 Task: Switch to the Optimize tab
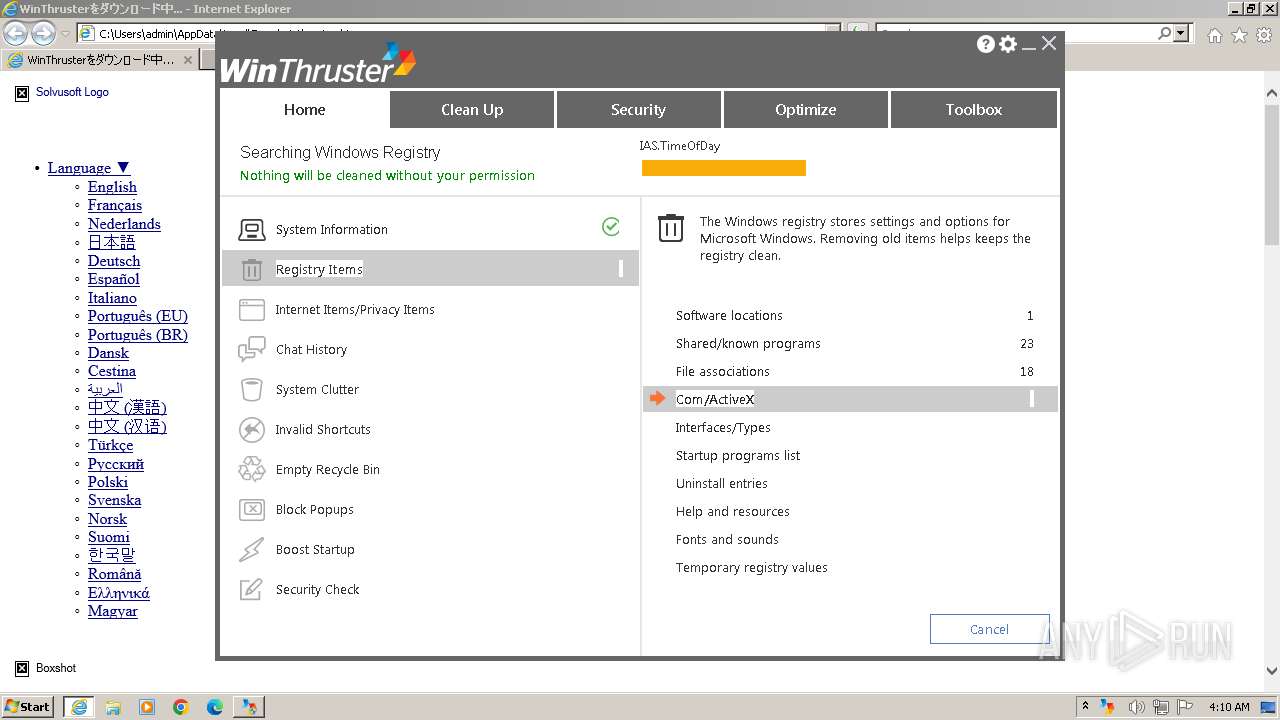[x=805, y=110]
